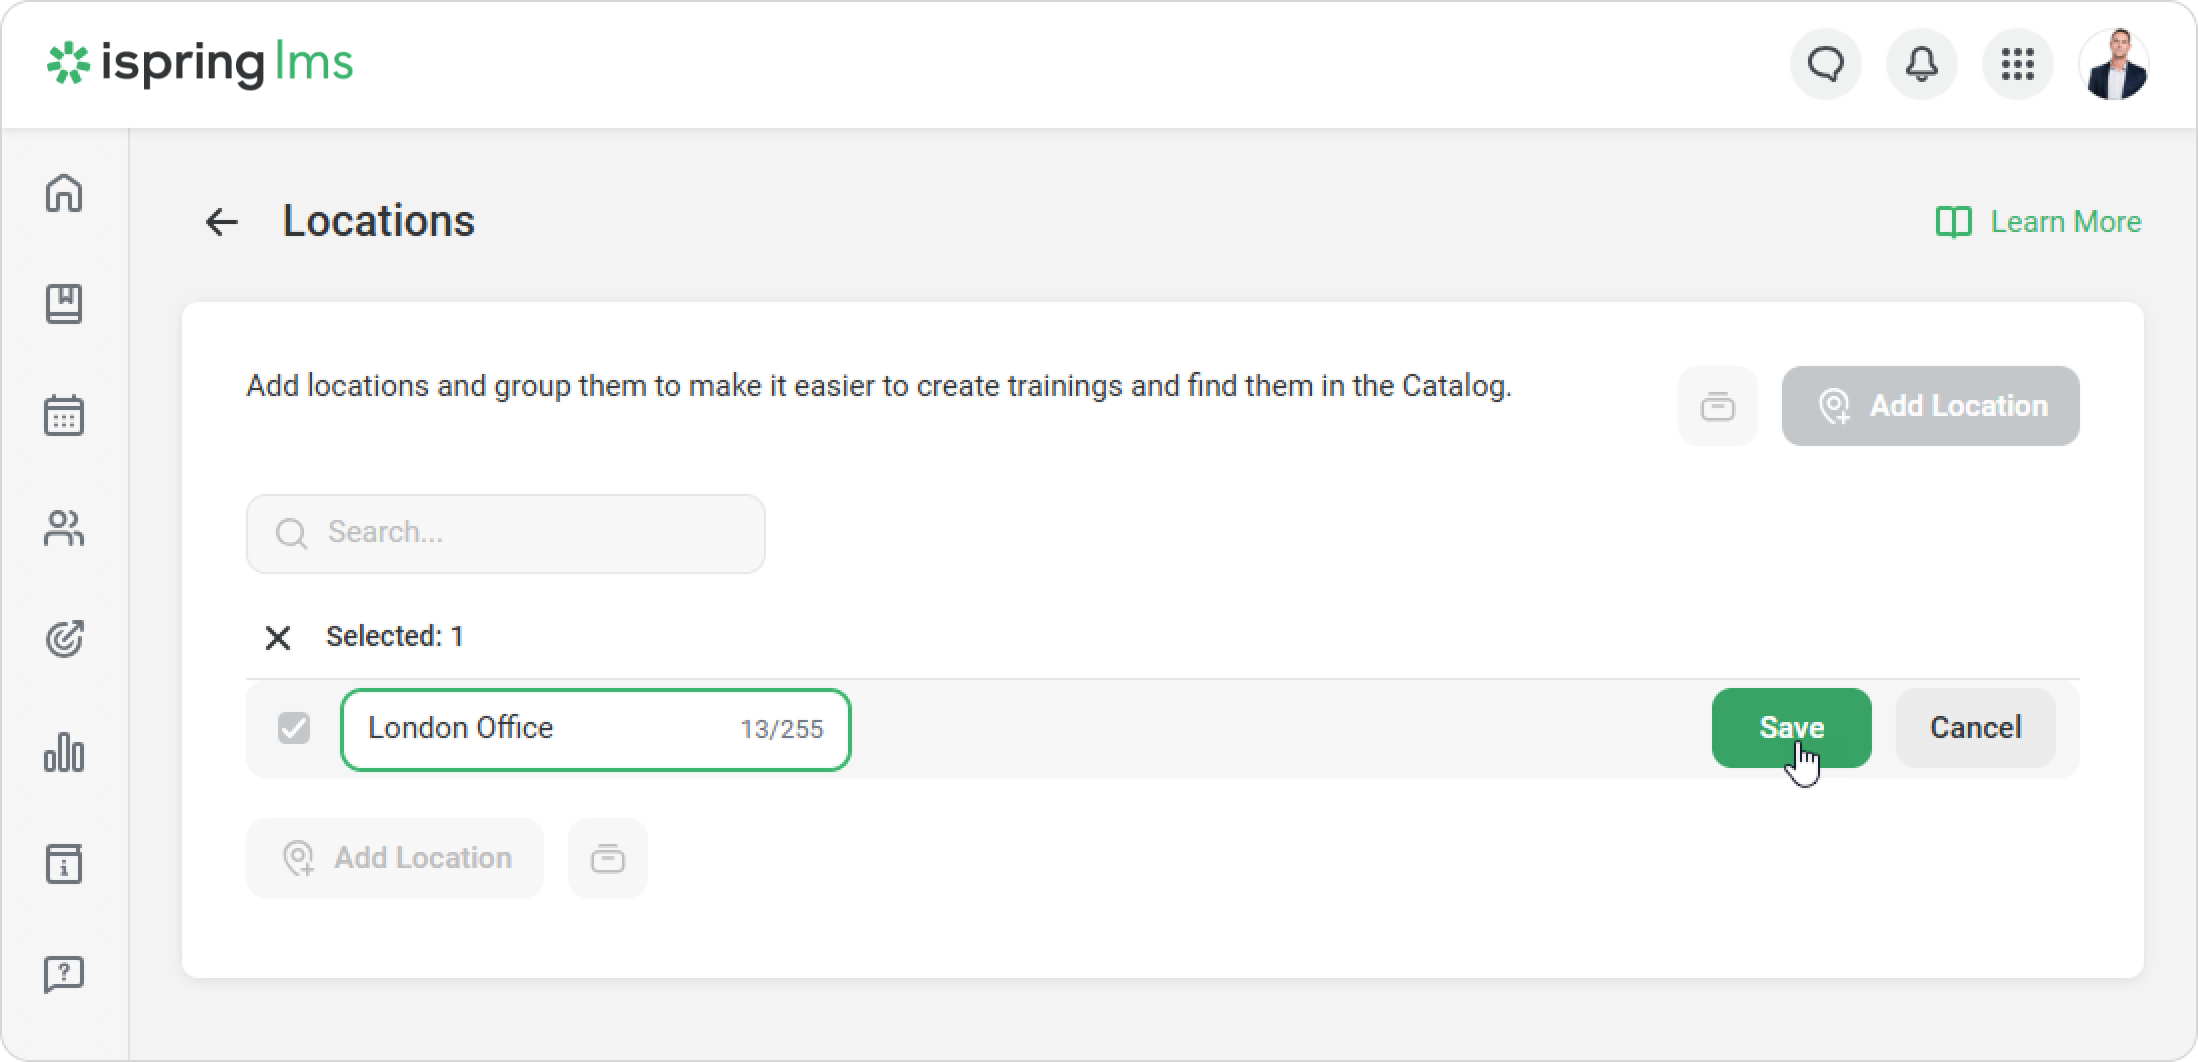Open the apps grid menu
Viewport: 2198px width, 1062px height.
[x=2017, y=65]
